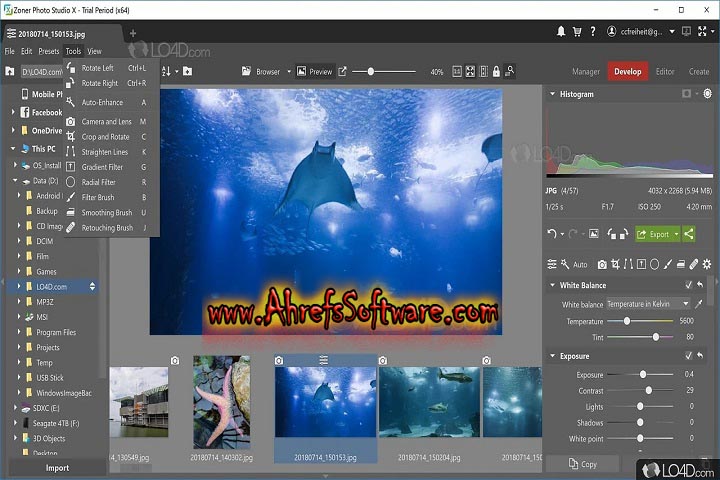Toggle the Preview mode button
The width and height of the screenshot is (720, 480).
tap(314, 72)
